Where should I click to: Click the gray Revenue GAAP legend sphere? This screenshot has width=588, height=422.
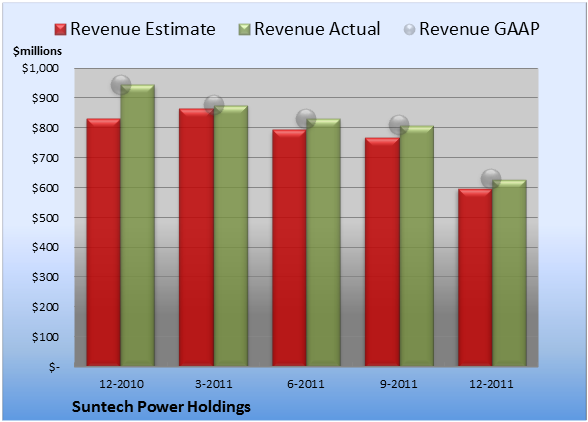click(x=410, y=30)
